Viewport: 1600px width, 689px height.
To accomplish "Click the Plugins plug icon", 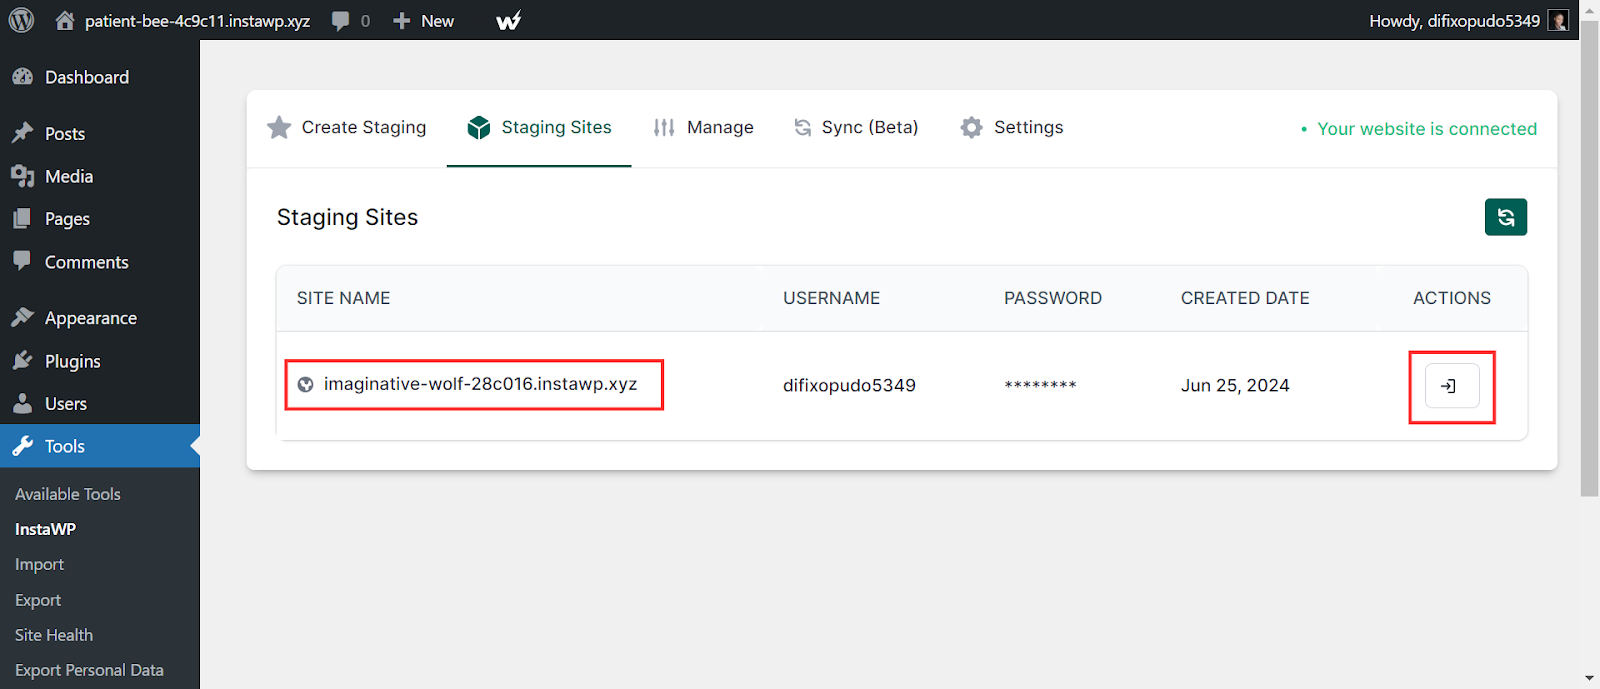I will click(x=23, y=360).
